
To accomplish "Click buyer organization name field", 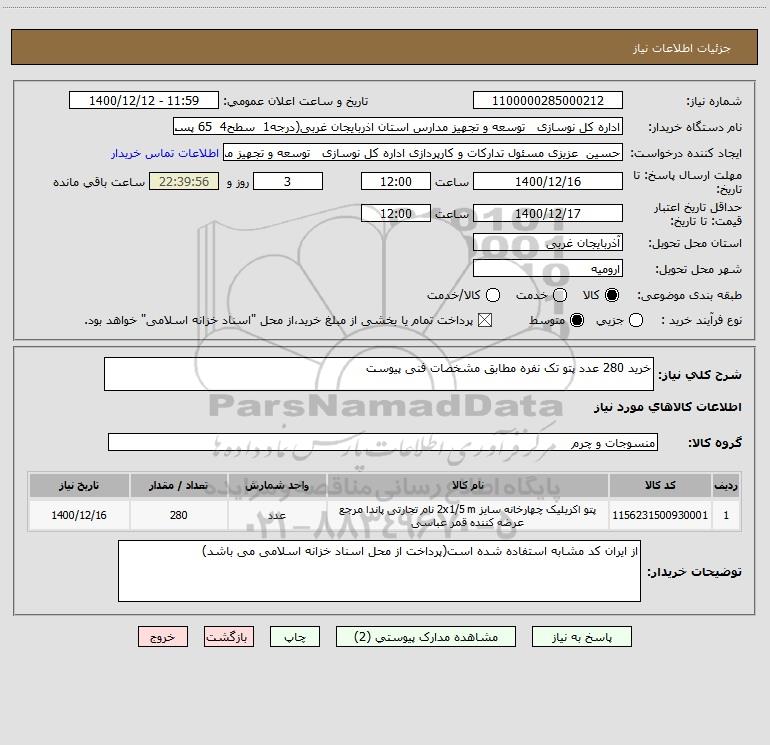I will point(398,126).
